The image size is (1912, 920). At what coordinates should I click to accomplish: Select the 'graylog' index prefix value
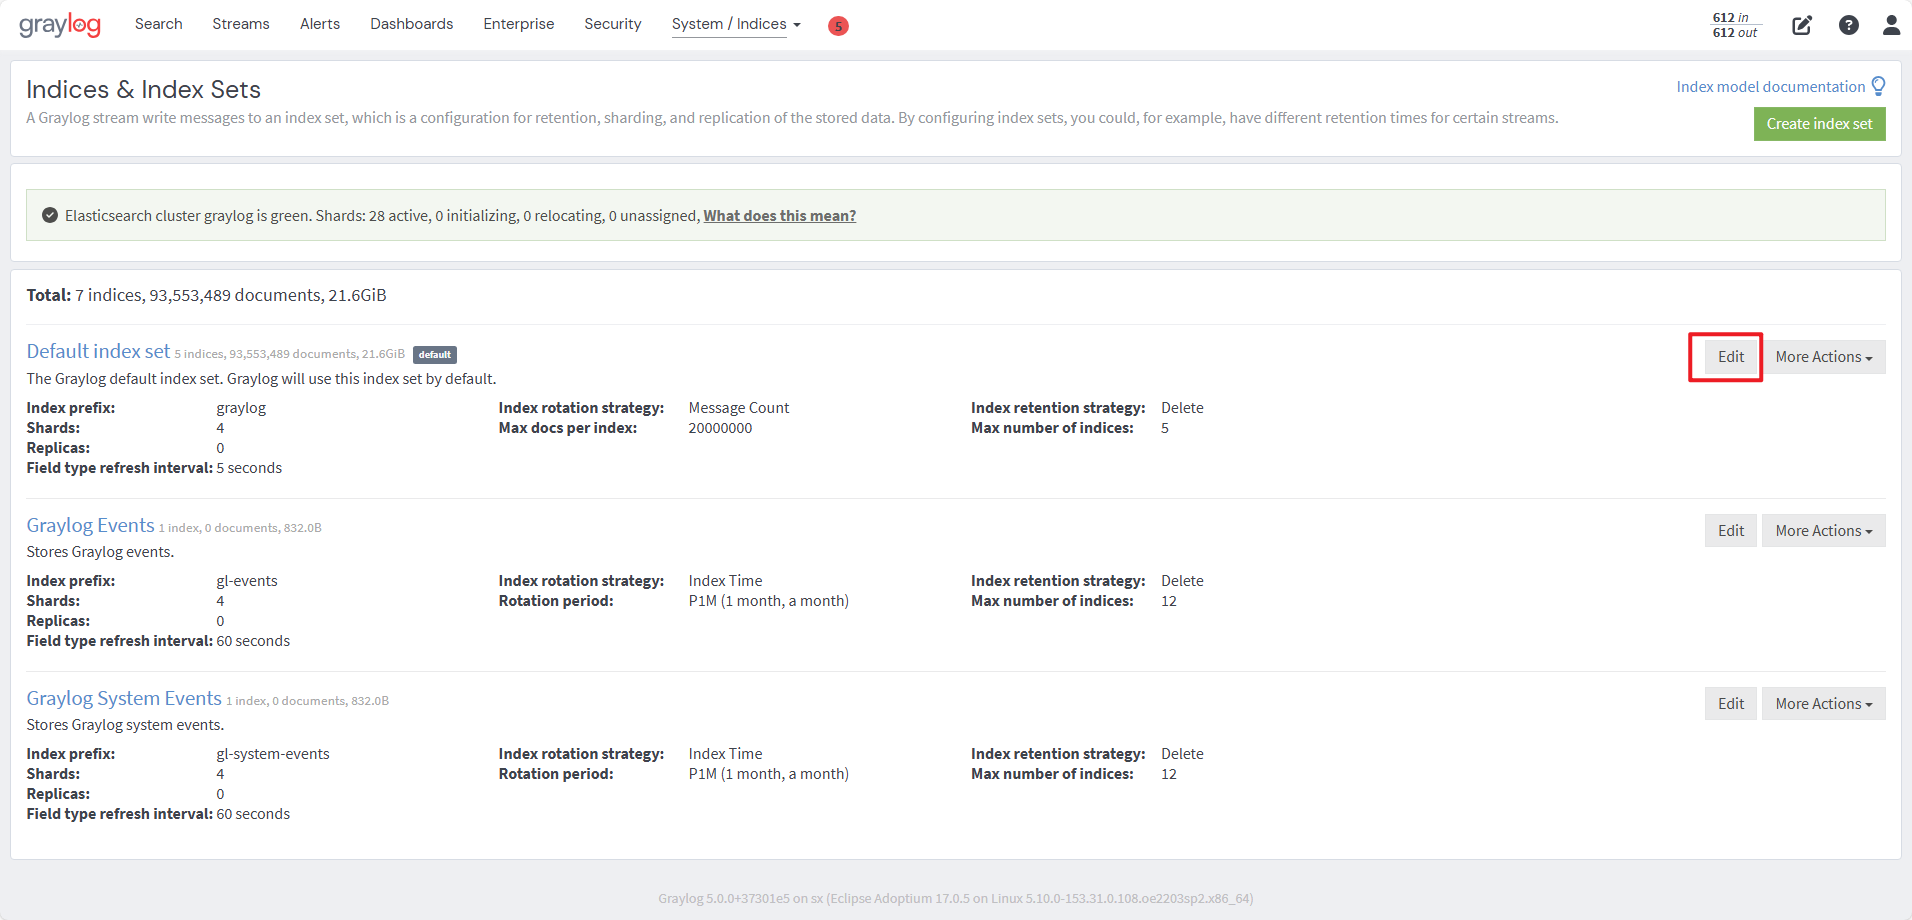[x=241, y=408]
